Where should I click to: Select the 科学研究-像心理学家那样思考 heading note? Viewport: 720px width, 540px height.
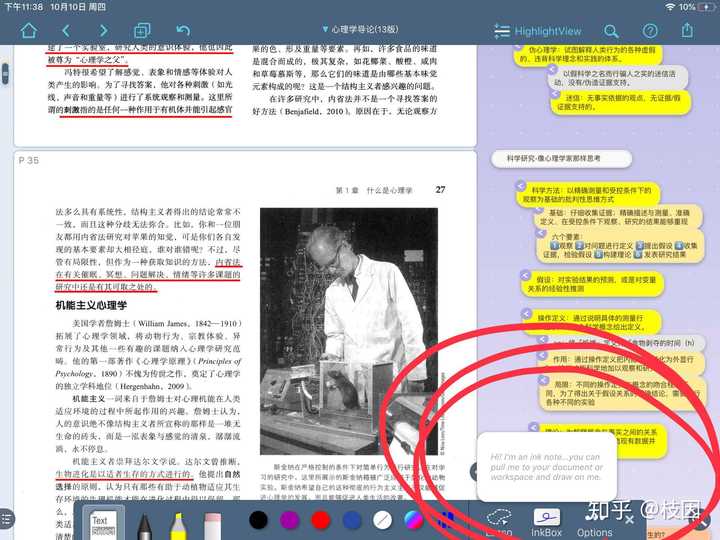point(561,158)
